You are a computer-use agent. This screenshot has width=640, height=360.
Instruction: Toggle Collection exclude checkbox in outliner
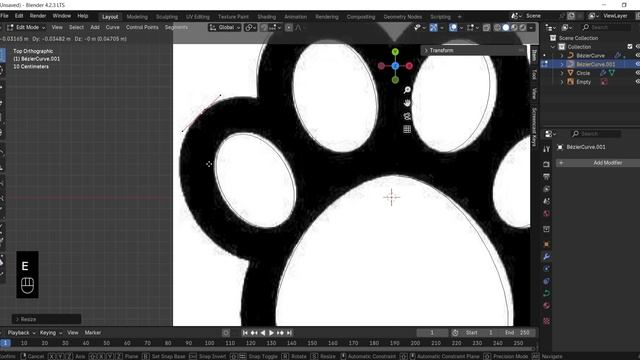tap(629, 47)
